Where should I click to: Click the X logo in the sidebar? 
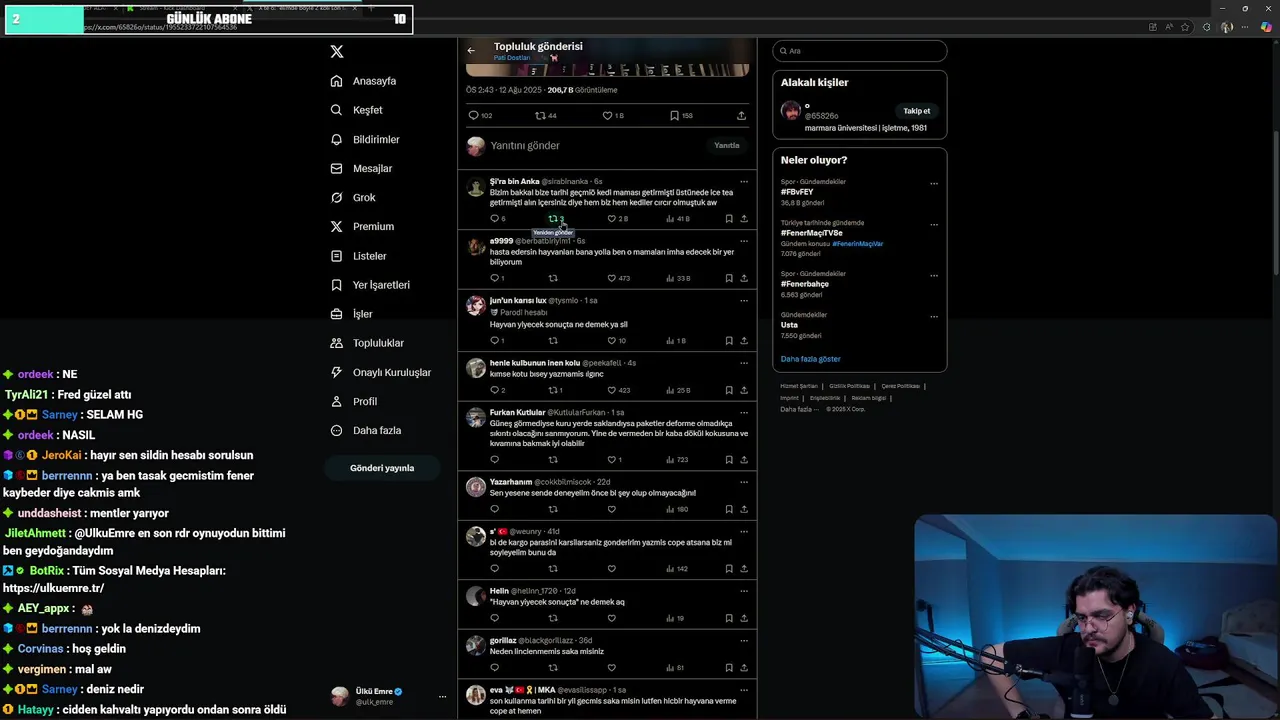[337, 51]
